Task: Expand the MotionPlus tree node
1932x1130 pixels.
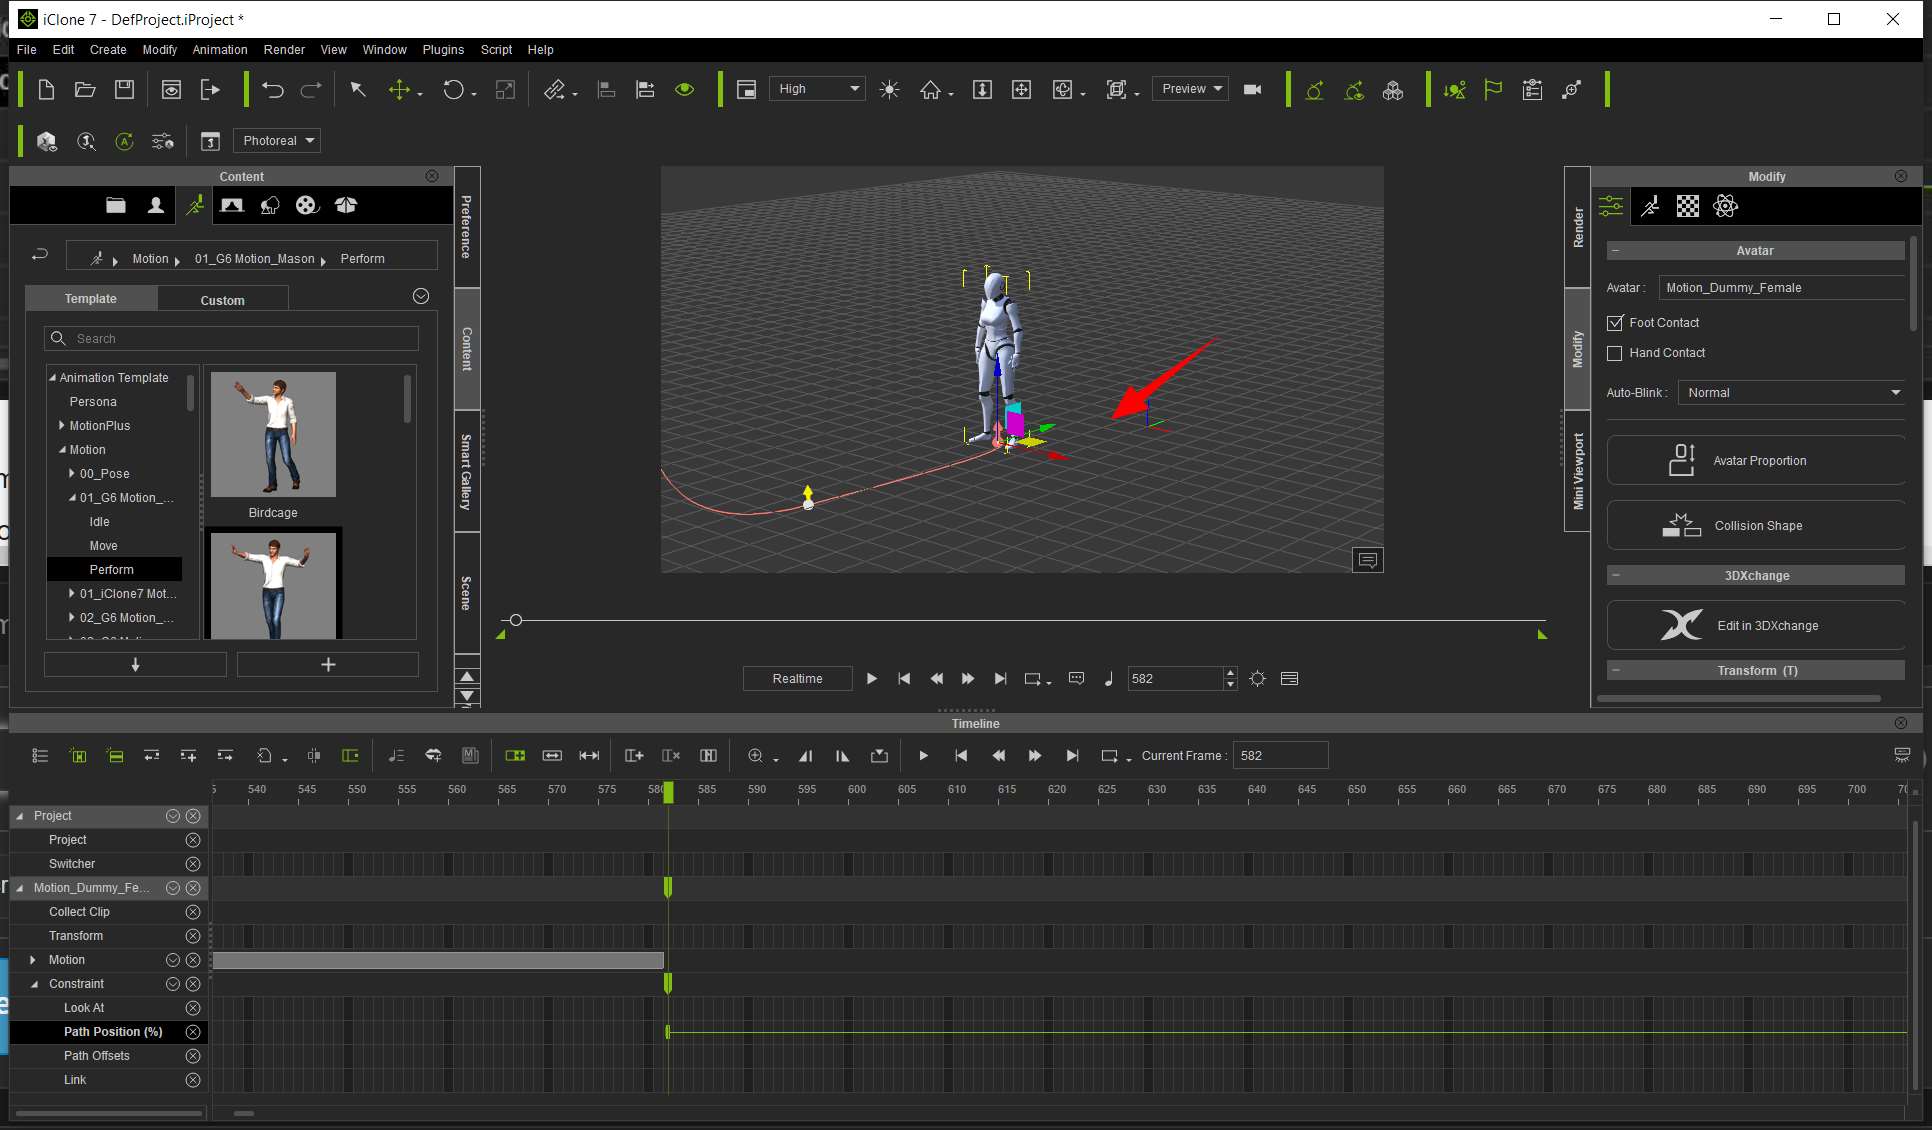Action: click(x=62, y=426)
